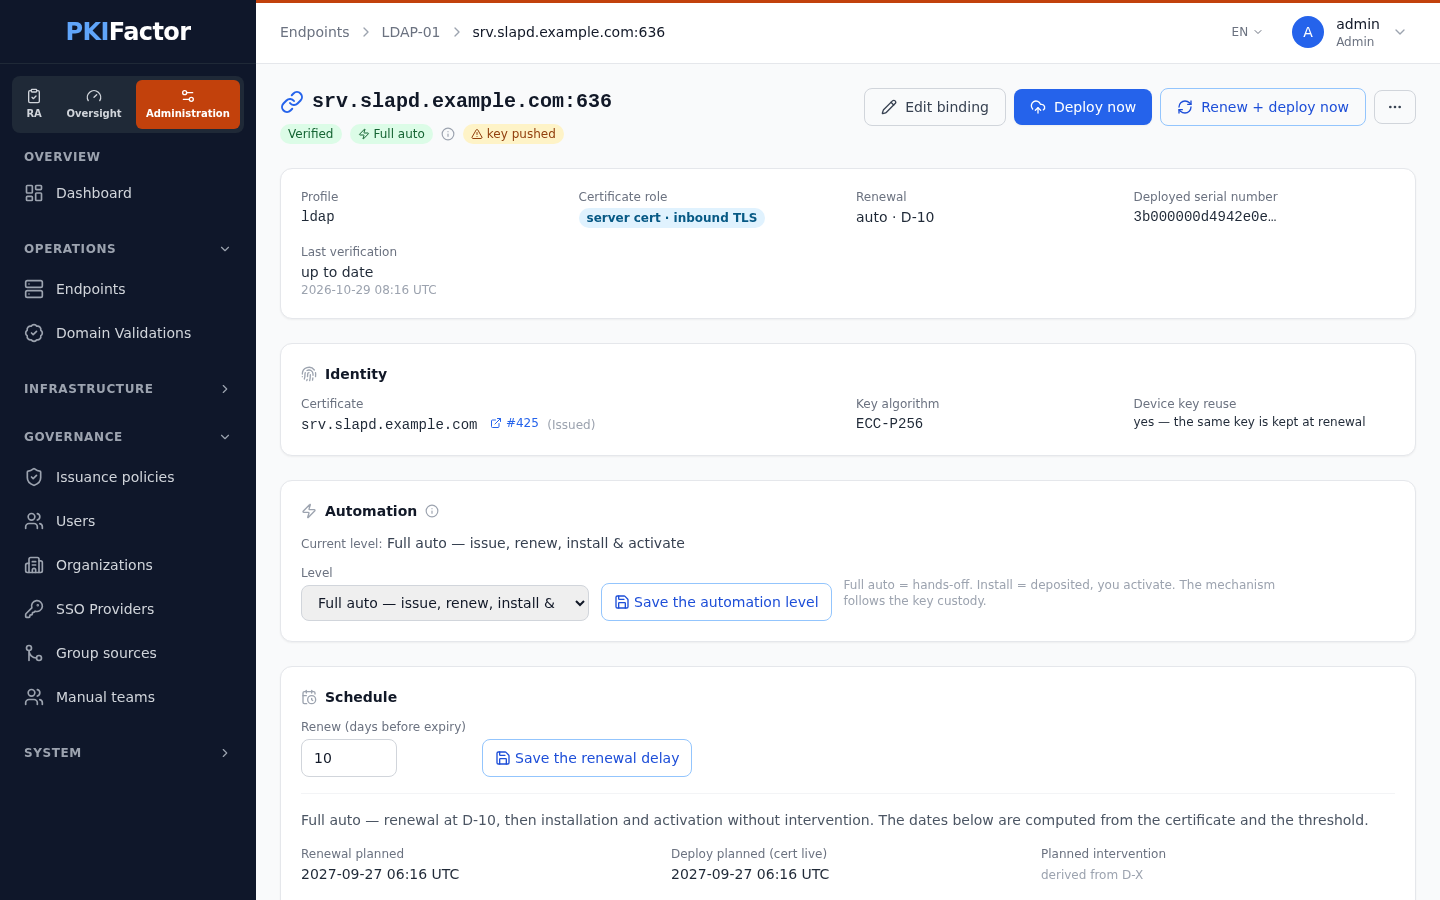The height and width of the screenshot is (900, 1440).
Task: Click the key pushed warning badge
Action: coord(513,134)
